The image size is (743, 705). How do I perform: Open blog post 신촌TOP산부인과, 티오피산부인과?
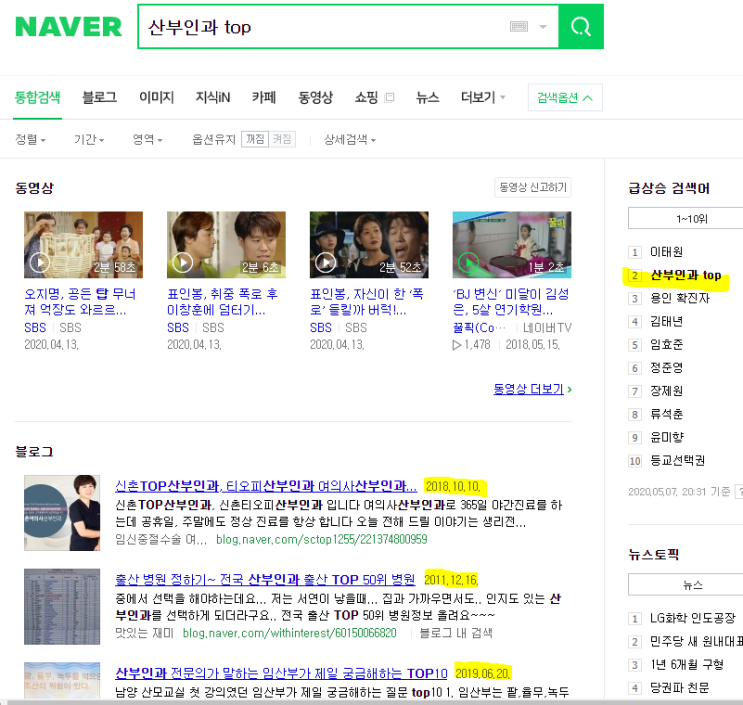coord(266,486)
